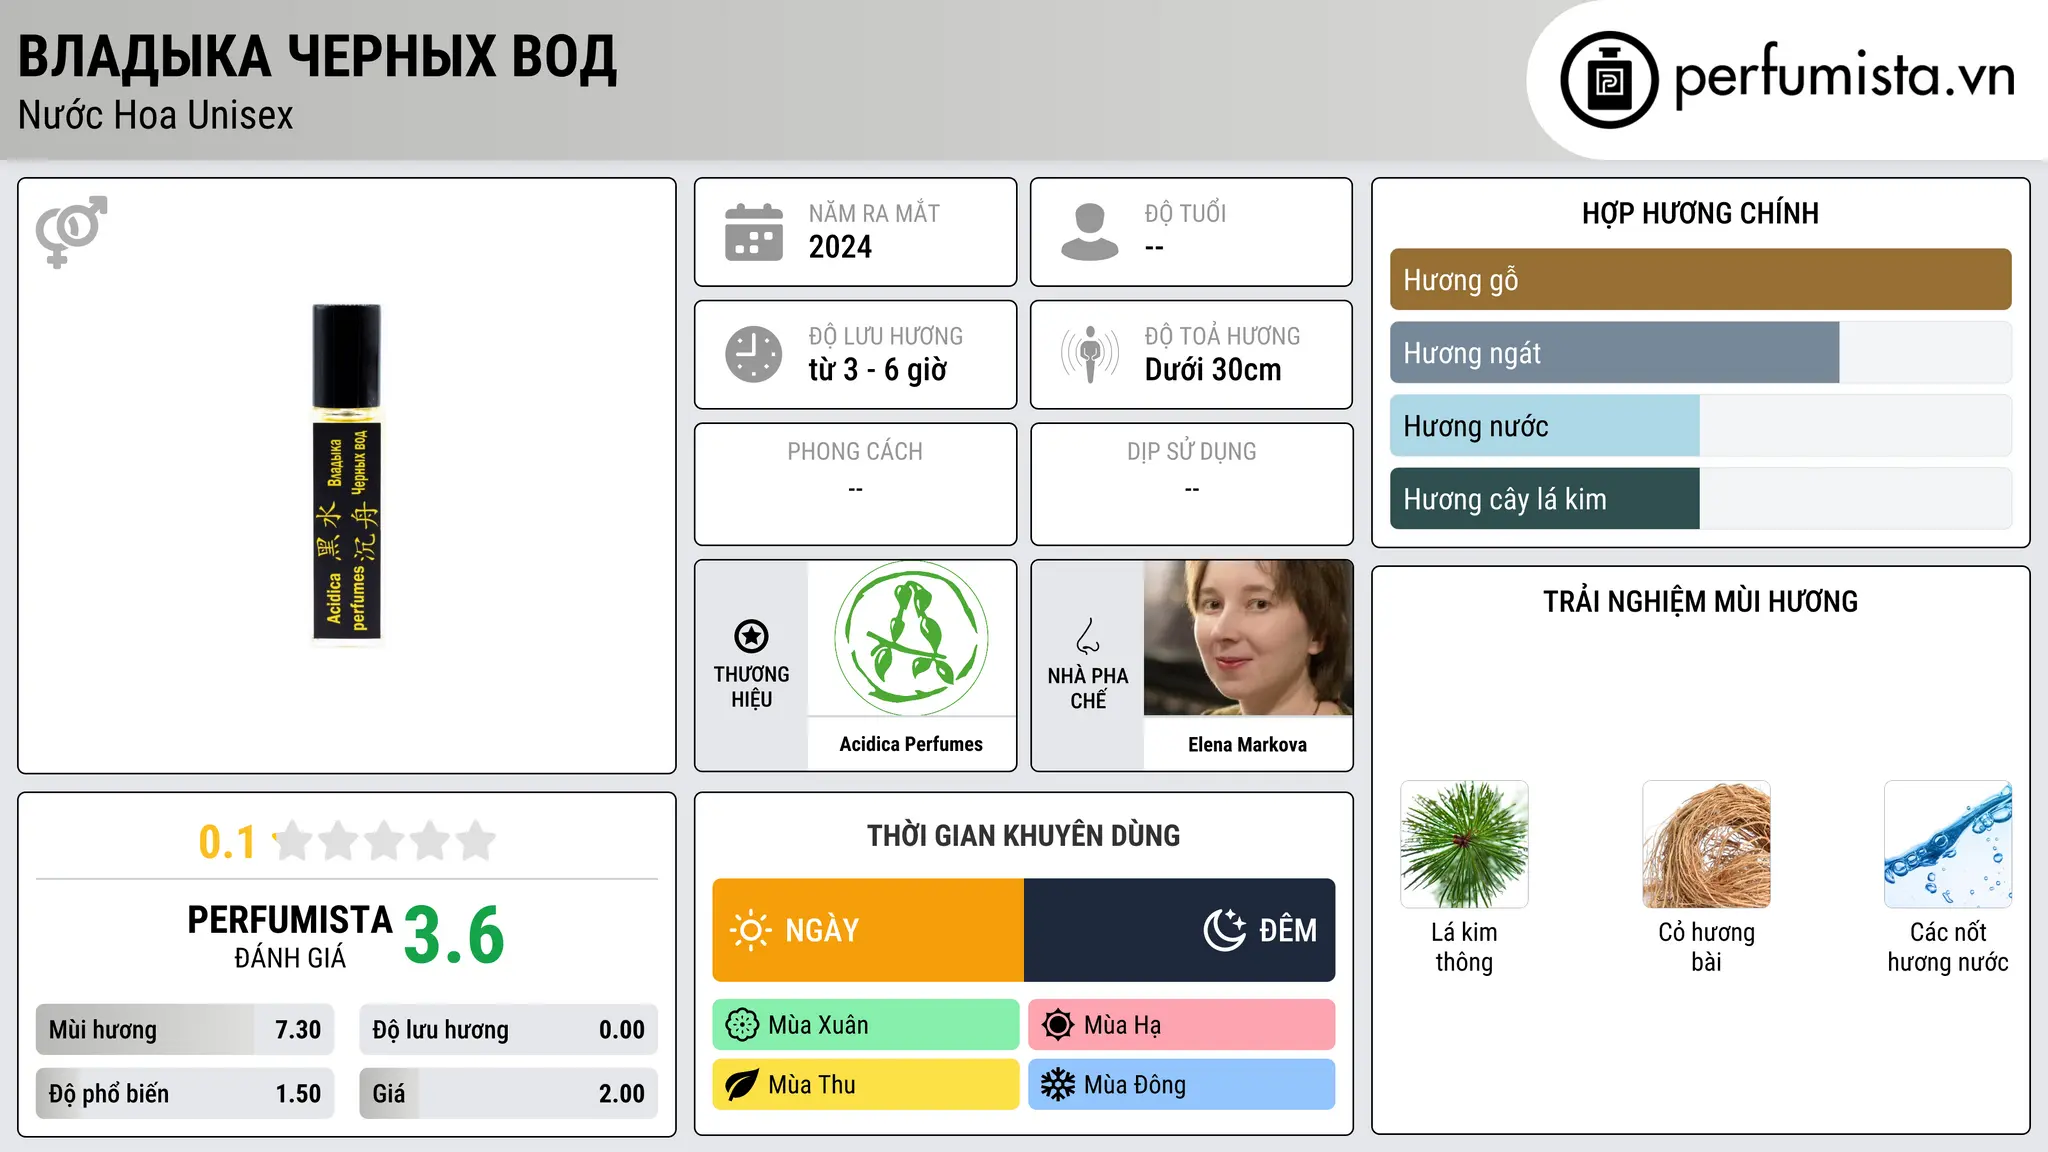Click the rating stars row
The width and height of the screenshot is (2048, 1152).
point(384,841)
